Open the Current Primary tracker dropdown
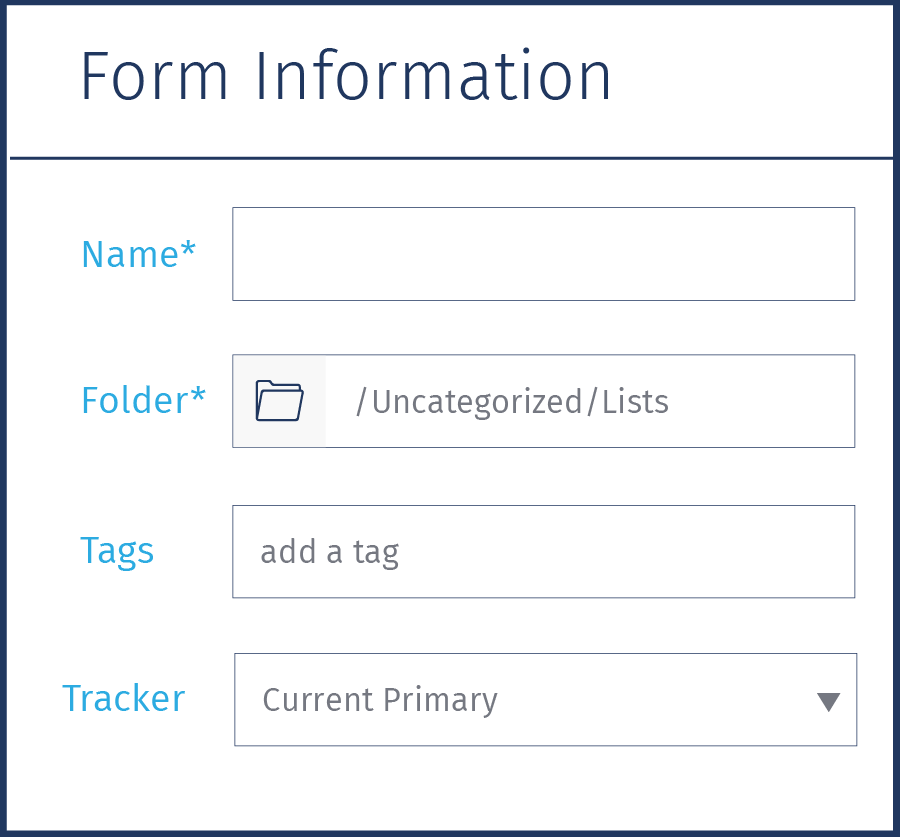 coord(545,700)
